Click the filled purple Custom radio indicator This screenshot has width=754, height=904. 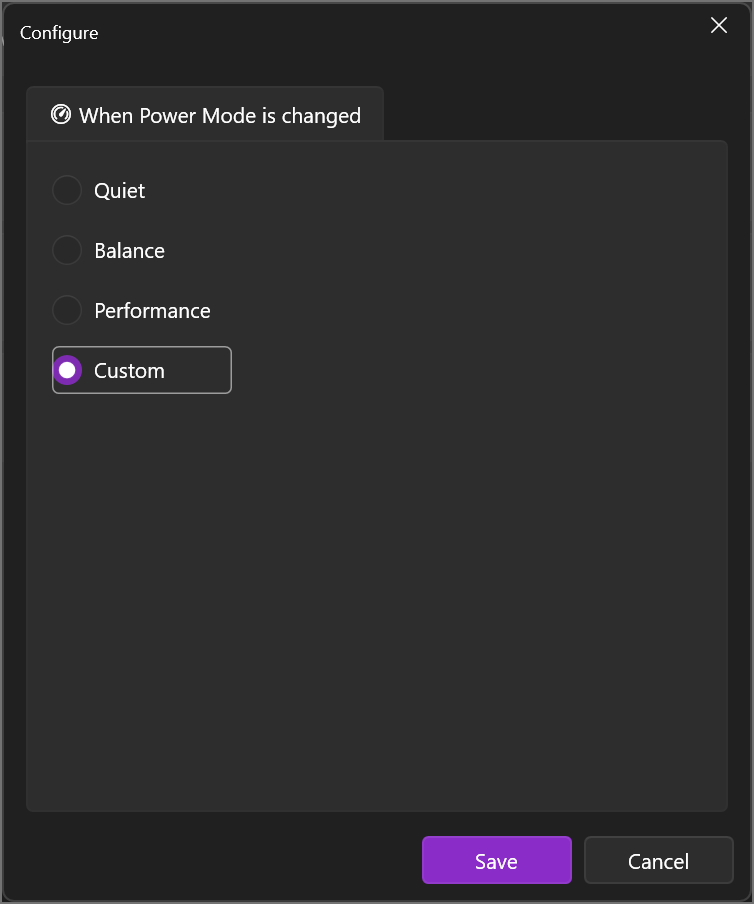[67, 370]
